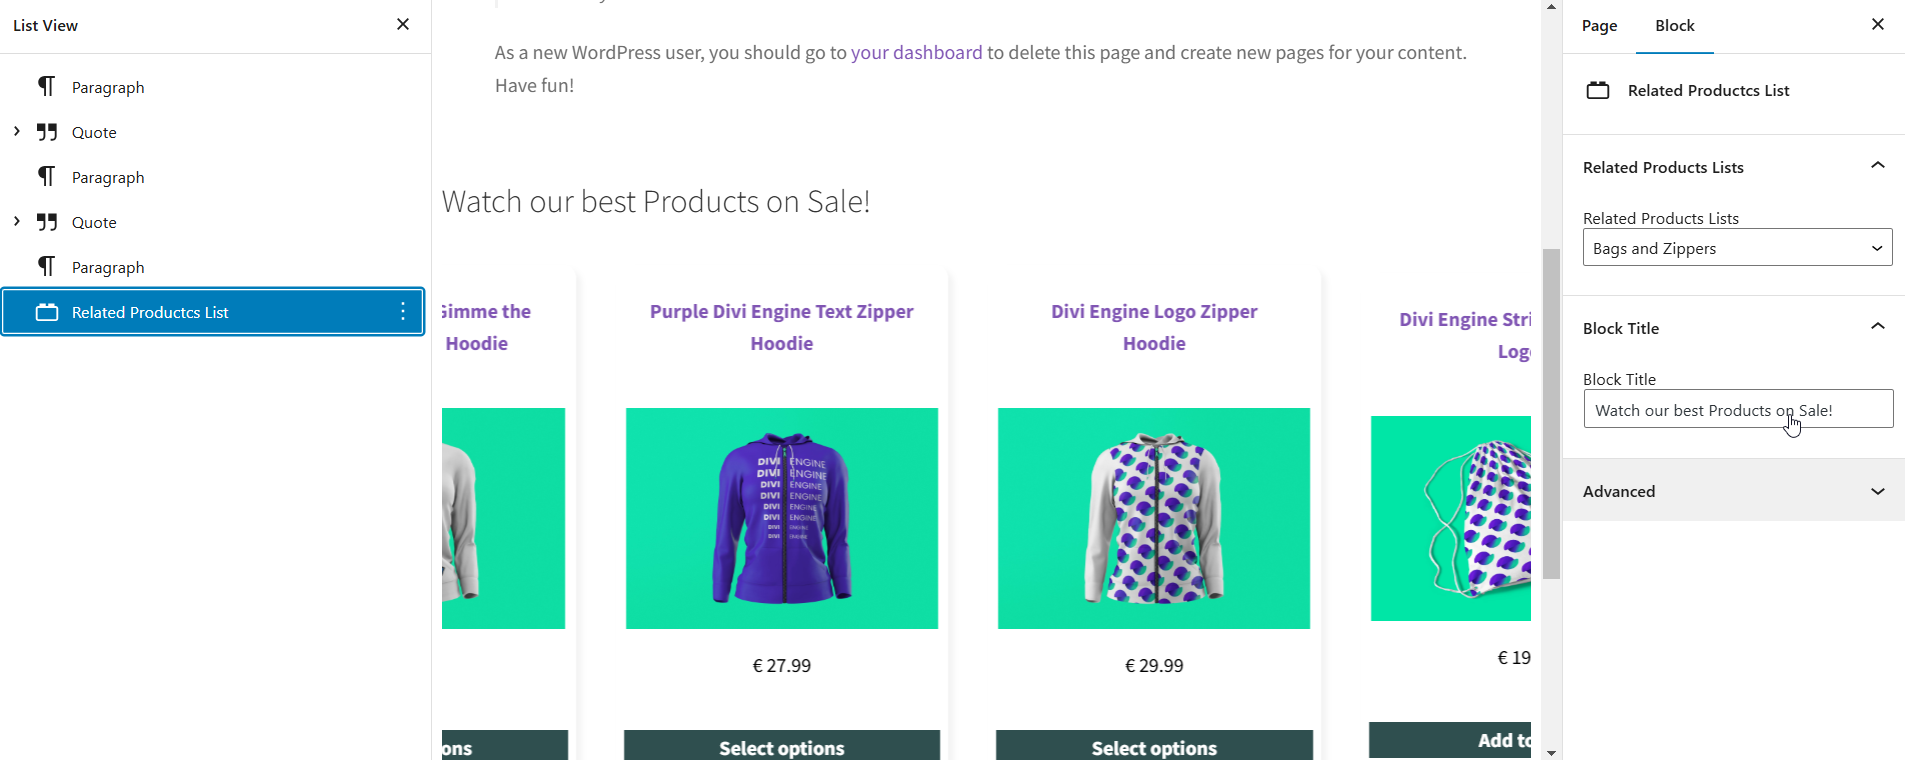The height and width of the screenshot is (760, 1905).
Task: Click the Purple Divi Engine Text Zipper Hoodie image
Action: [x=781, y=518]
